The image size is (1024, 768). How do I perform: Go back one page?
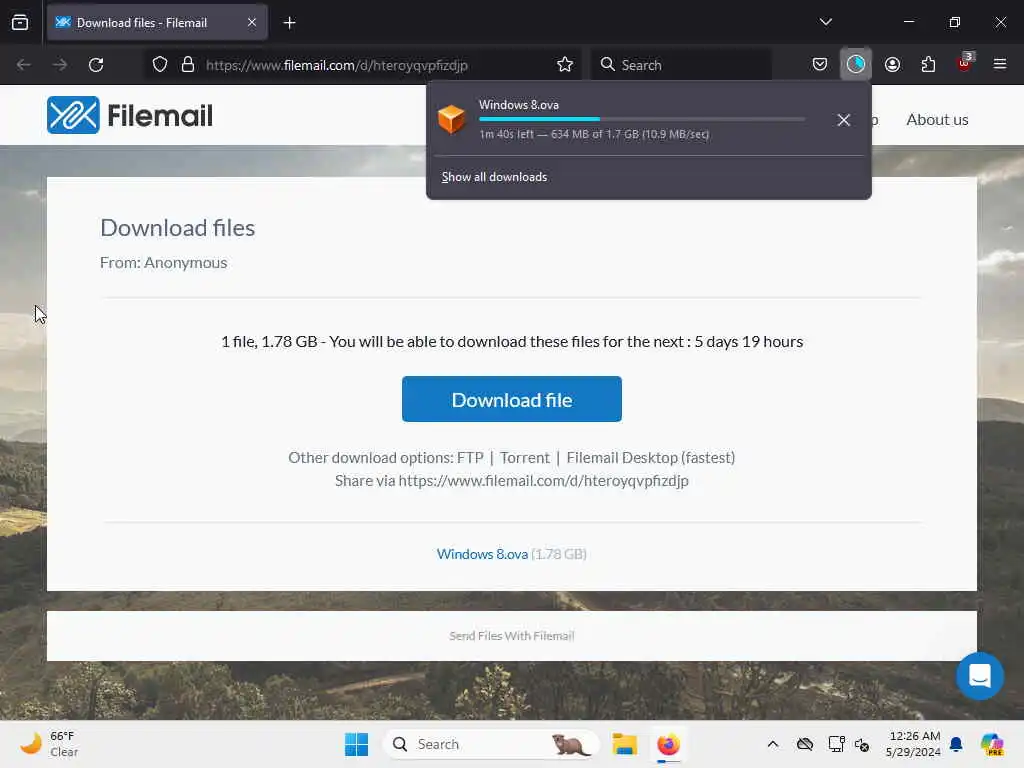pyautogui.click(x=24, y=65)
